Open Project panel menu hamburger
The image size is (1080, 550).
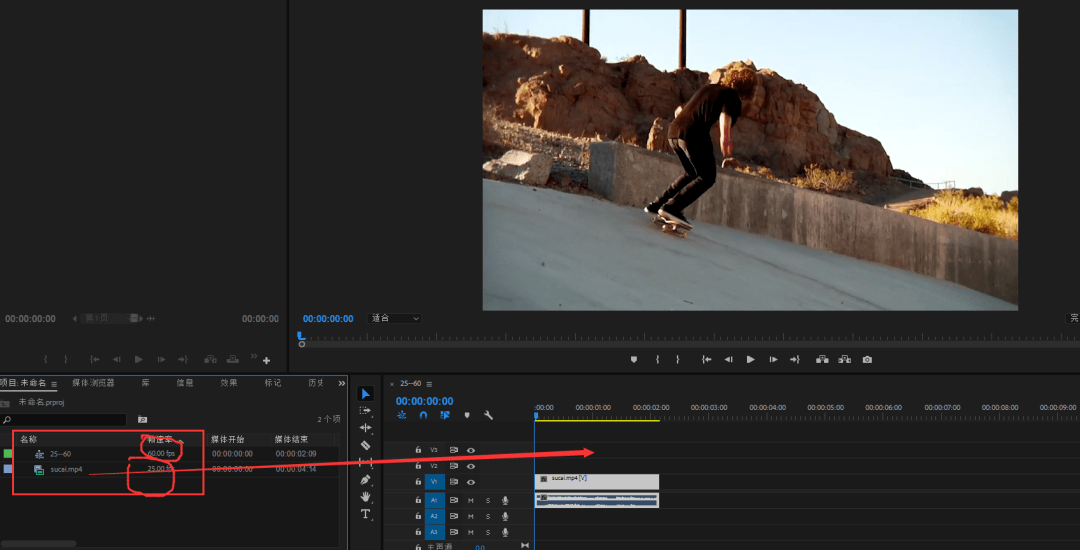click(54, 383)
